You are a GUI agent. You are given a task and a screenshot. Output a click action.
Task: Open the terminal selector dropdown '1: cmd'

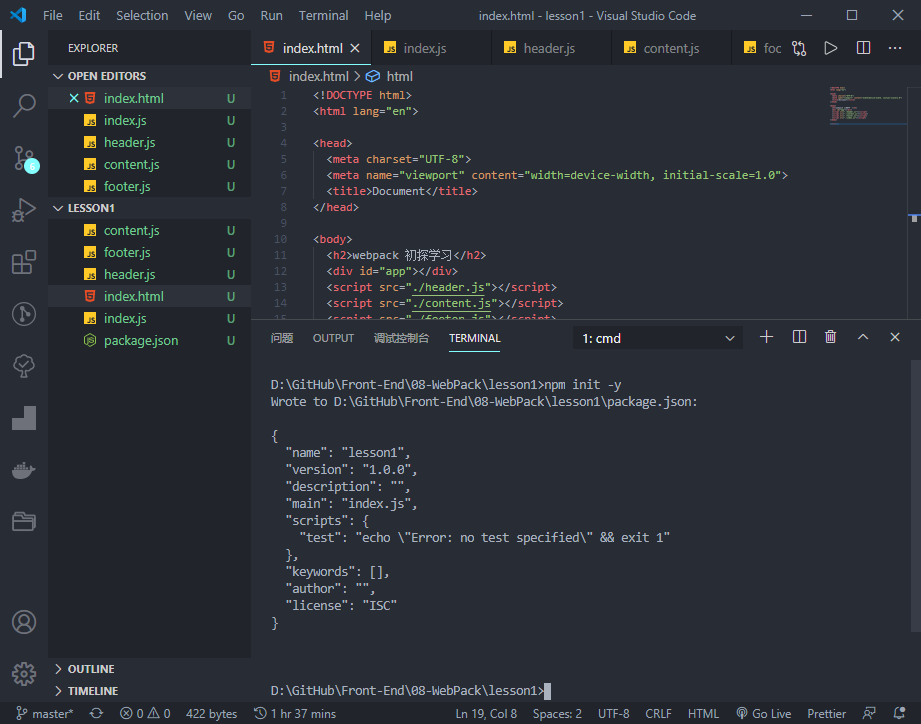[657, 338]
